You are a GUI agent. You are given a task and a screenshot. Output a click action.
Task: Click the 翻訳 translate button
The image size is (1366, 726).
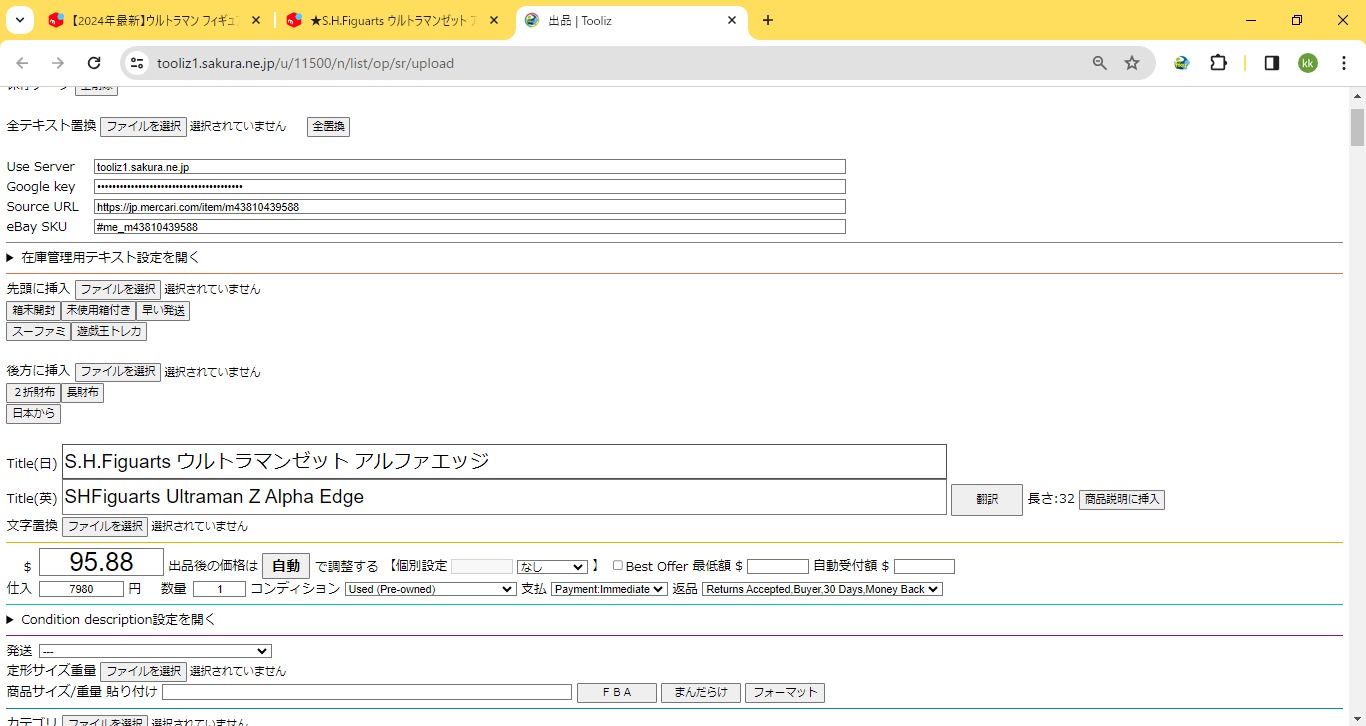click(x=986, y=499)
